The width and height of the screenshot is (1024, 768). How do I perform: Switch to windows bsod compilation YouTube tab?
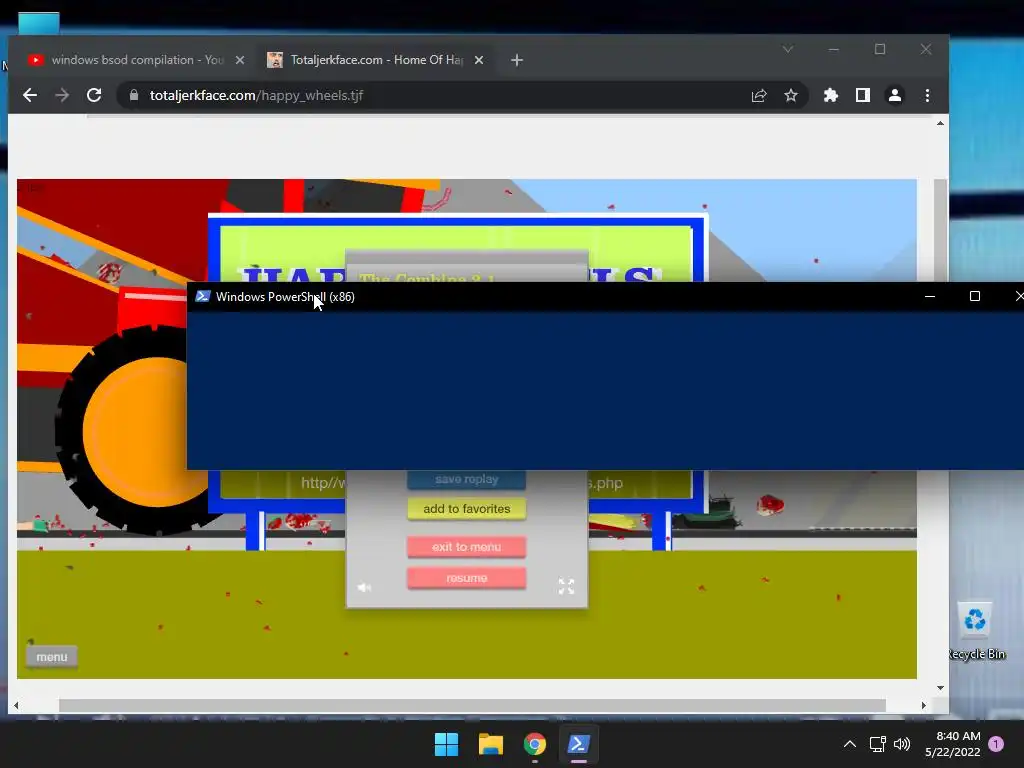136,60
